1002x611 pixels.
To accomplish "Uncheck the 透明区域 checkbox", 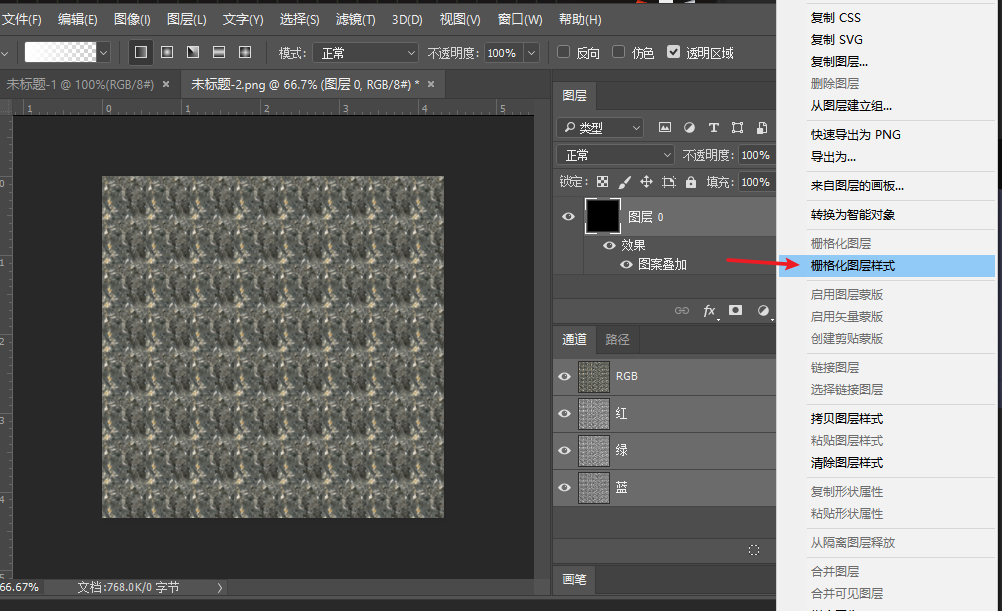I will click(673, 52).
